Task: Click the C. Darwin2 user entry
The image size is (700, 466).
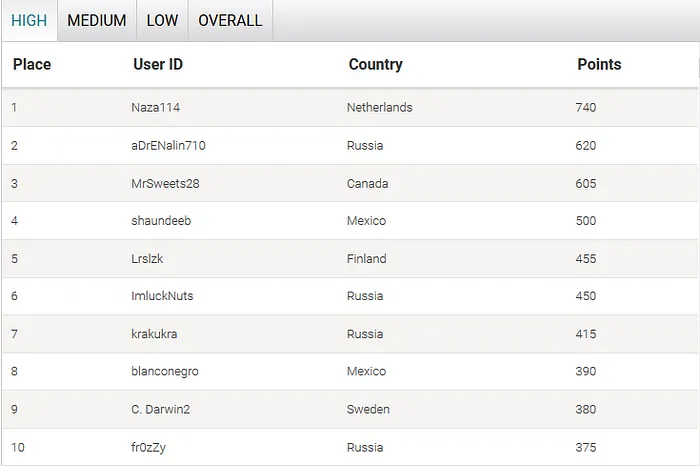Action: [x=160, y=409]
